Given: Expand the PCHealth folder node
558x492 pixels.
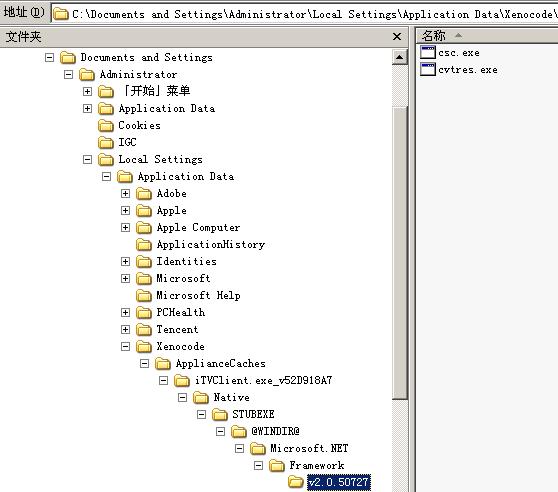Looking at the screenshot, I should coord(125,312).
